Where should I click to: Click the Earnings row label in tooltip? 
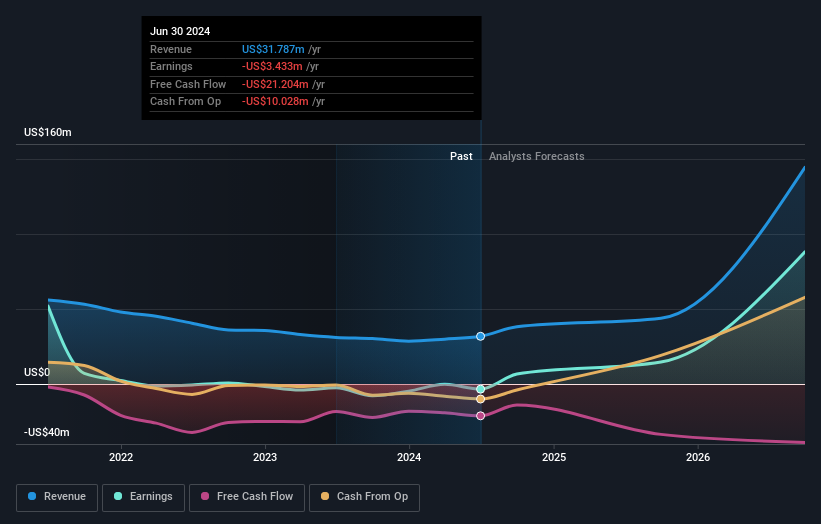point(171,66)
